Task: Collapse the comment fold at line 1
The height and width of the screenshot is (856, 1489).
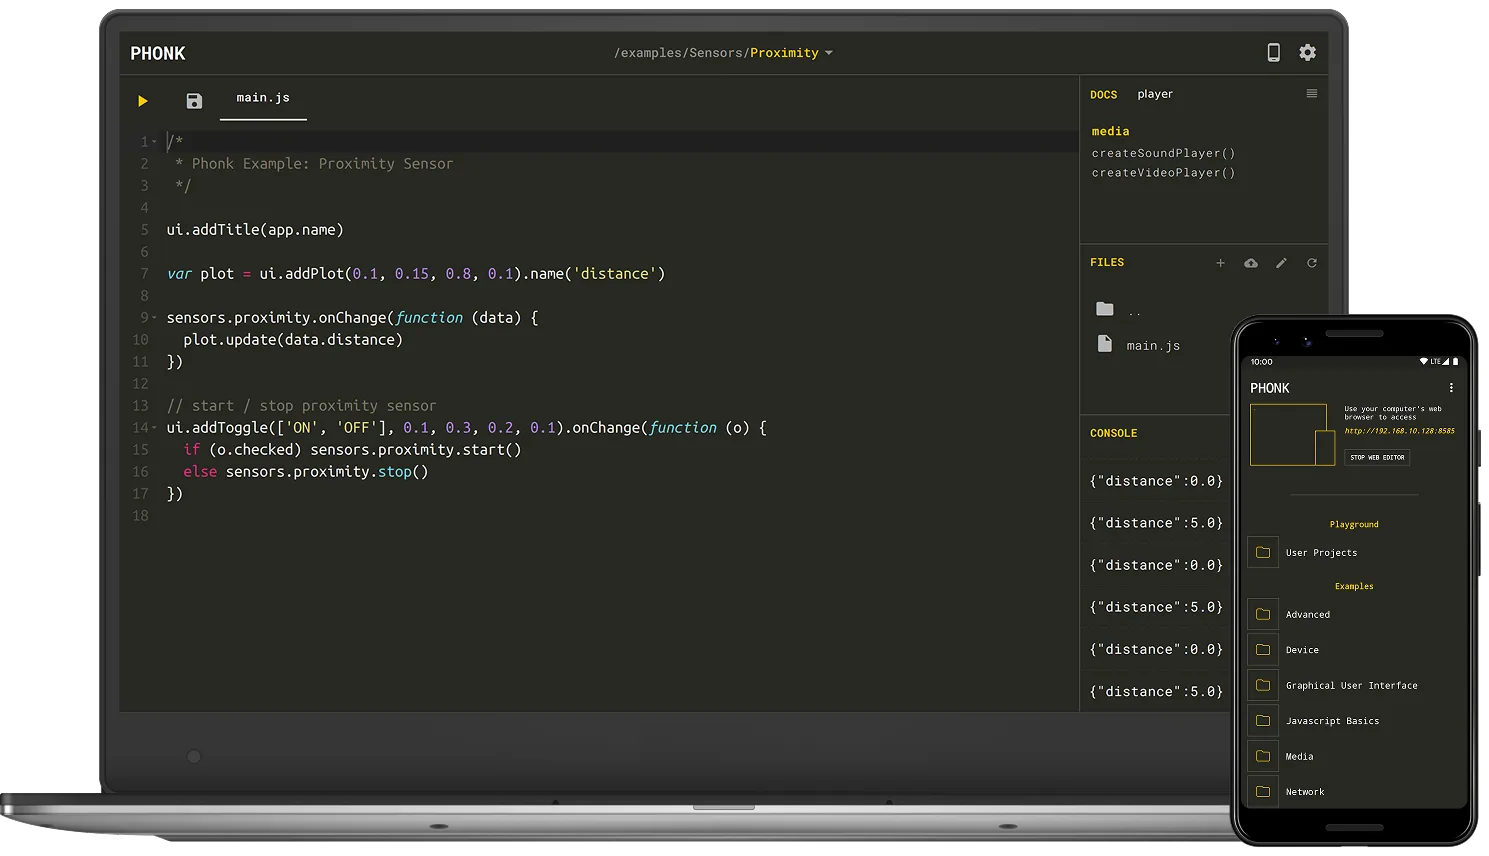Action: point(155,142)
